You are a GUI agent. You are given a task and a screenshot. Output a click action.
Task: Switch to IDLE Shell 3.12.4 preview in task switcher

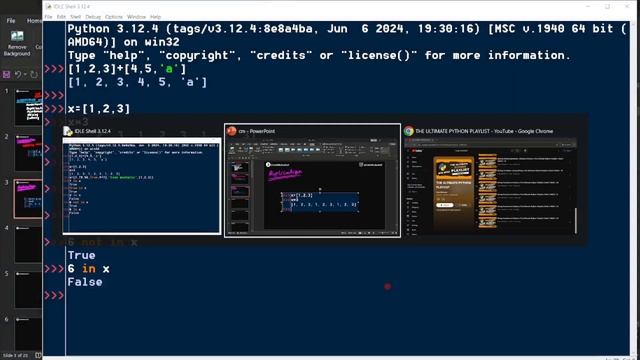point(142,186)
